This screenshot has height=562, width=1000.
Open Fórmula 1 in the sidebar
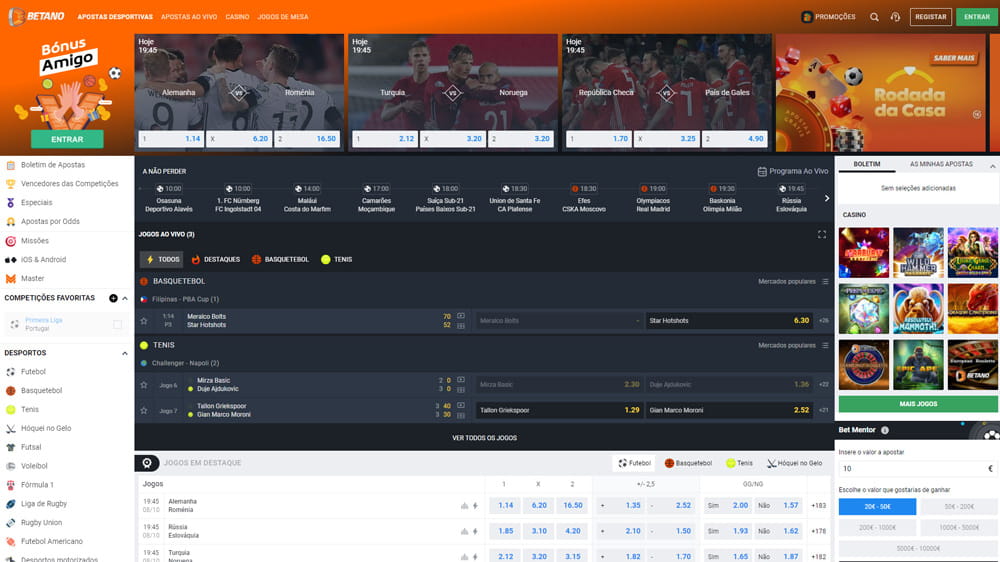[37, 485]
